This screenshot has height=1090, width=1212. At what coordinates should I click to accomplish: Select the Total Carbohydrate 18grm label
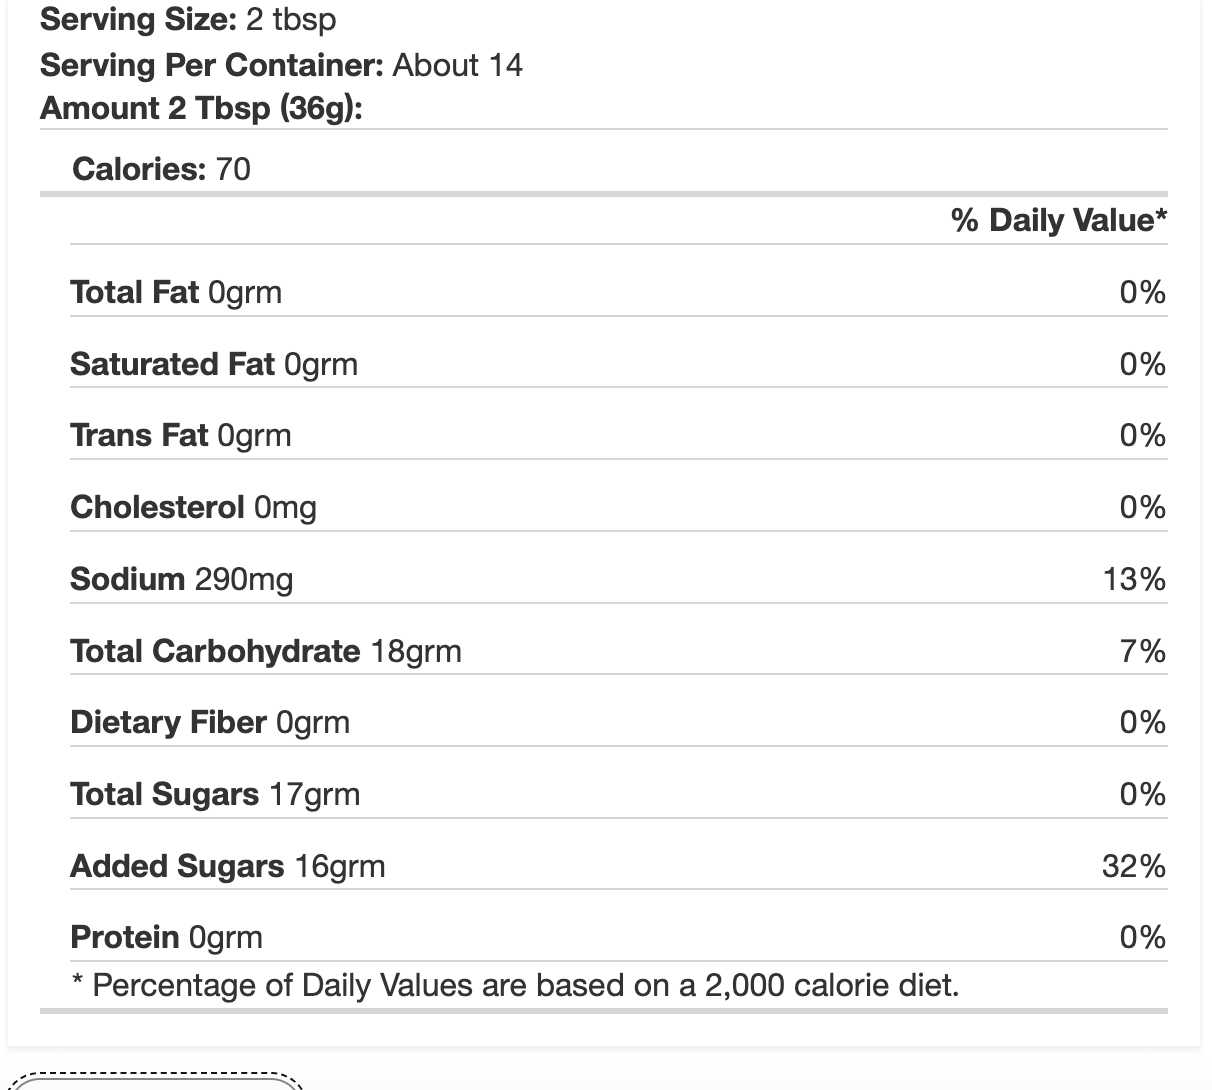(266, 651)
